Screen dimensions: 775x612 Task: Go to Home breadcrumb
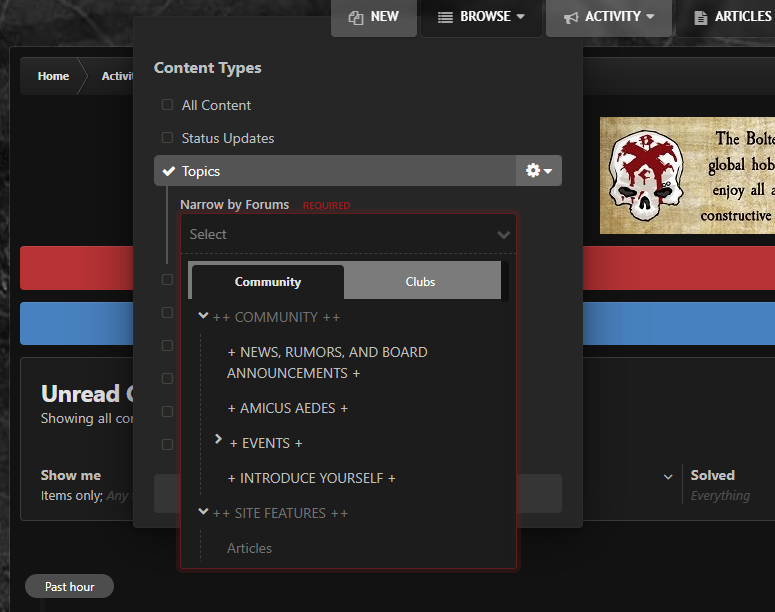tap(53, 76)
